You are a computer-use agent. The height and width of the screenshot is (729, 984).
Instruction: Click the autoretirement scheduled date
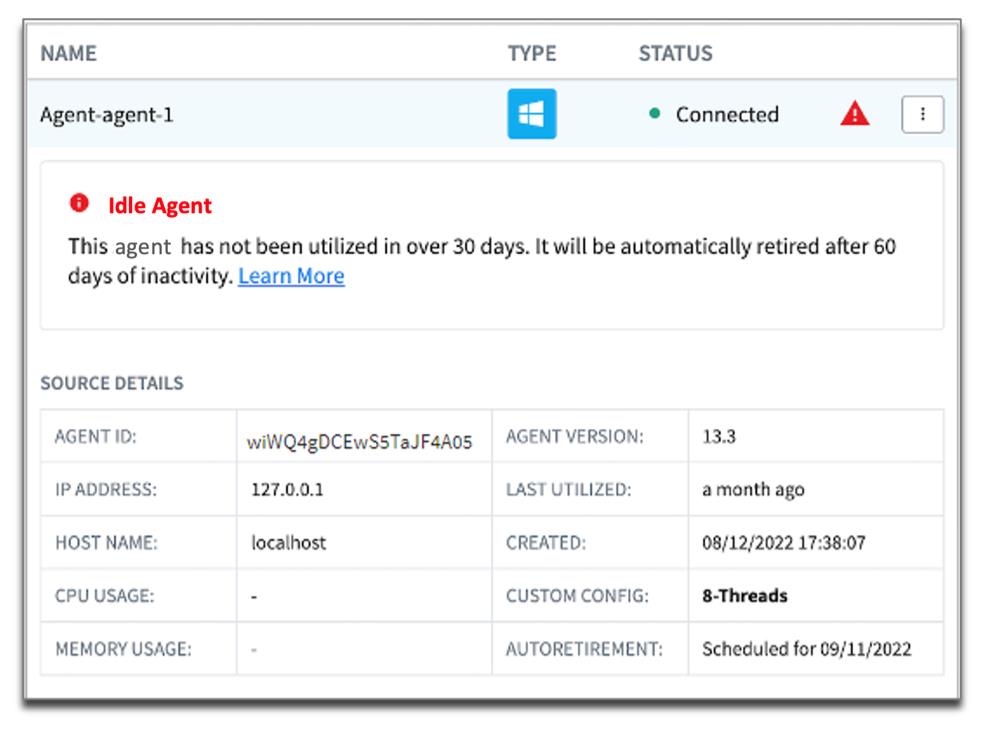(806, 649)
